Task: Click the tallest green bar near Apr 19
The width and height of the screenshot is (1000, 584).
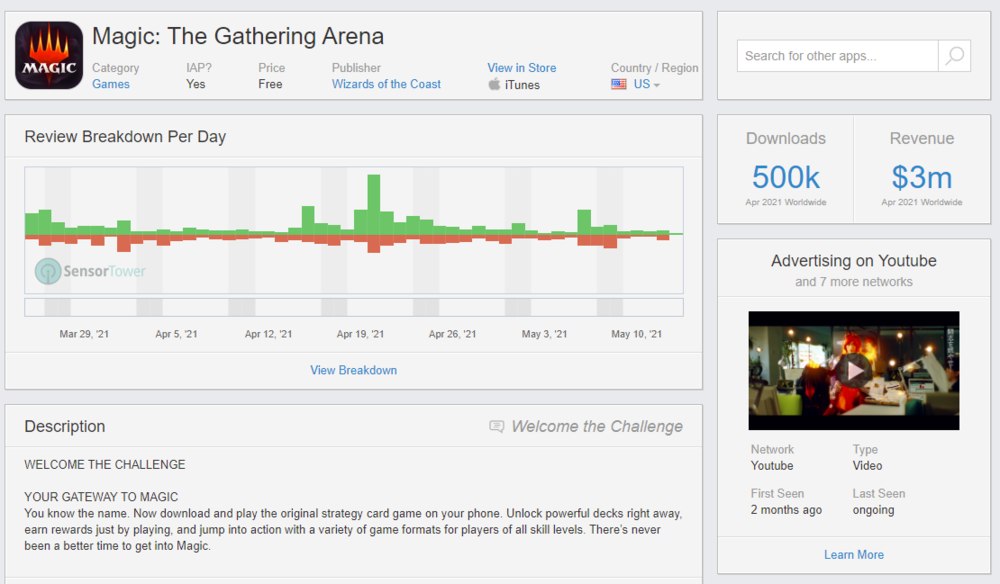Action: click(373, 205)
